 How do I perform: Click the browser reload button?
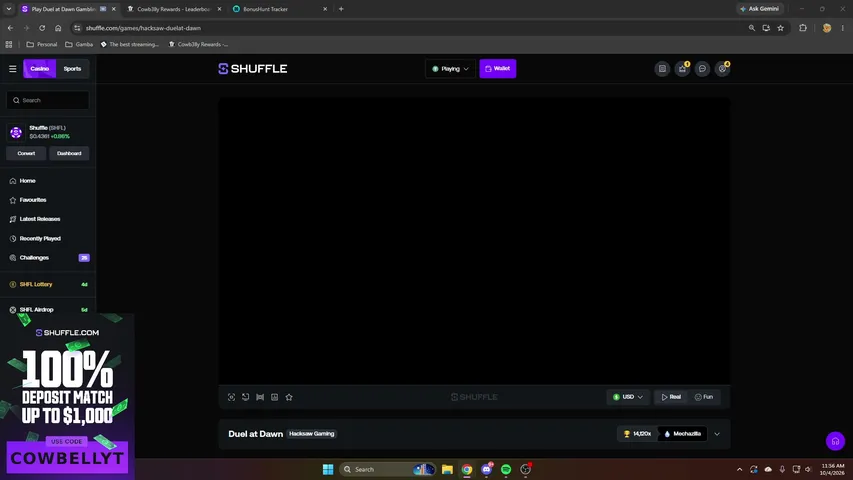(42, 28)
